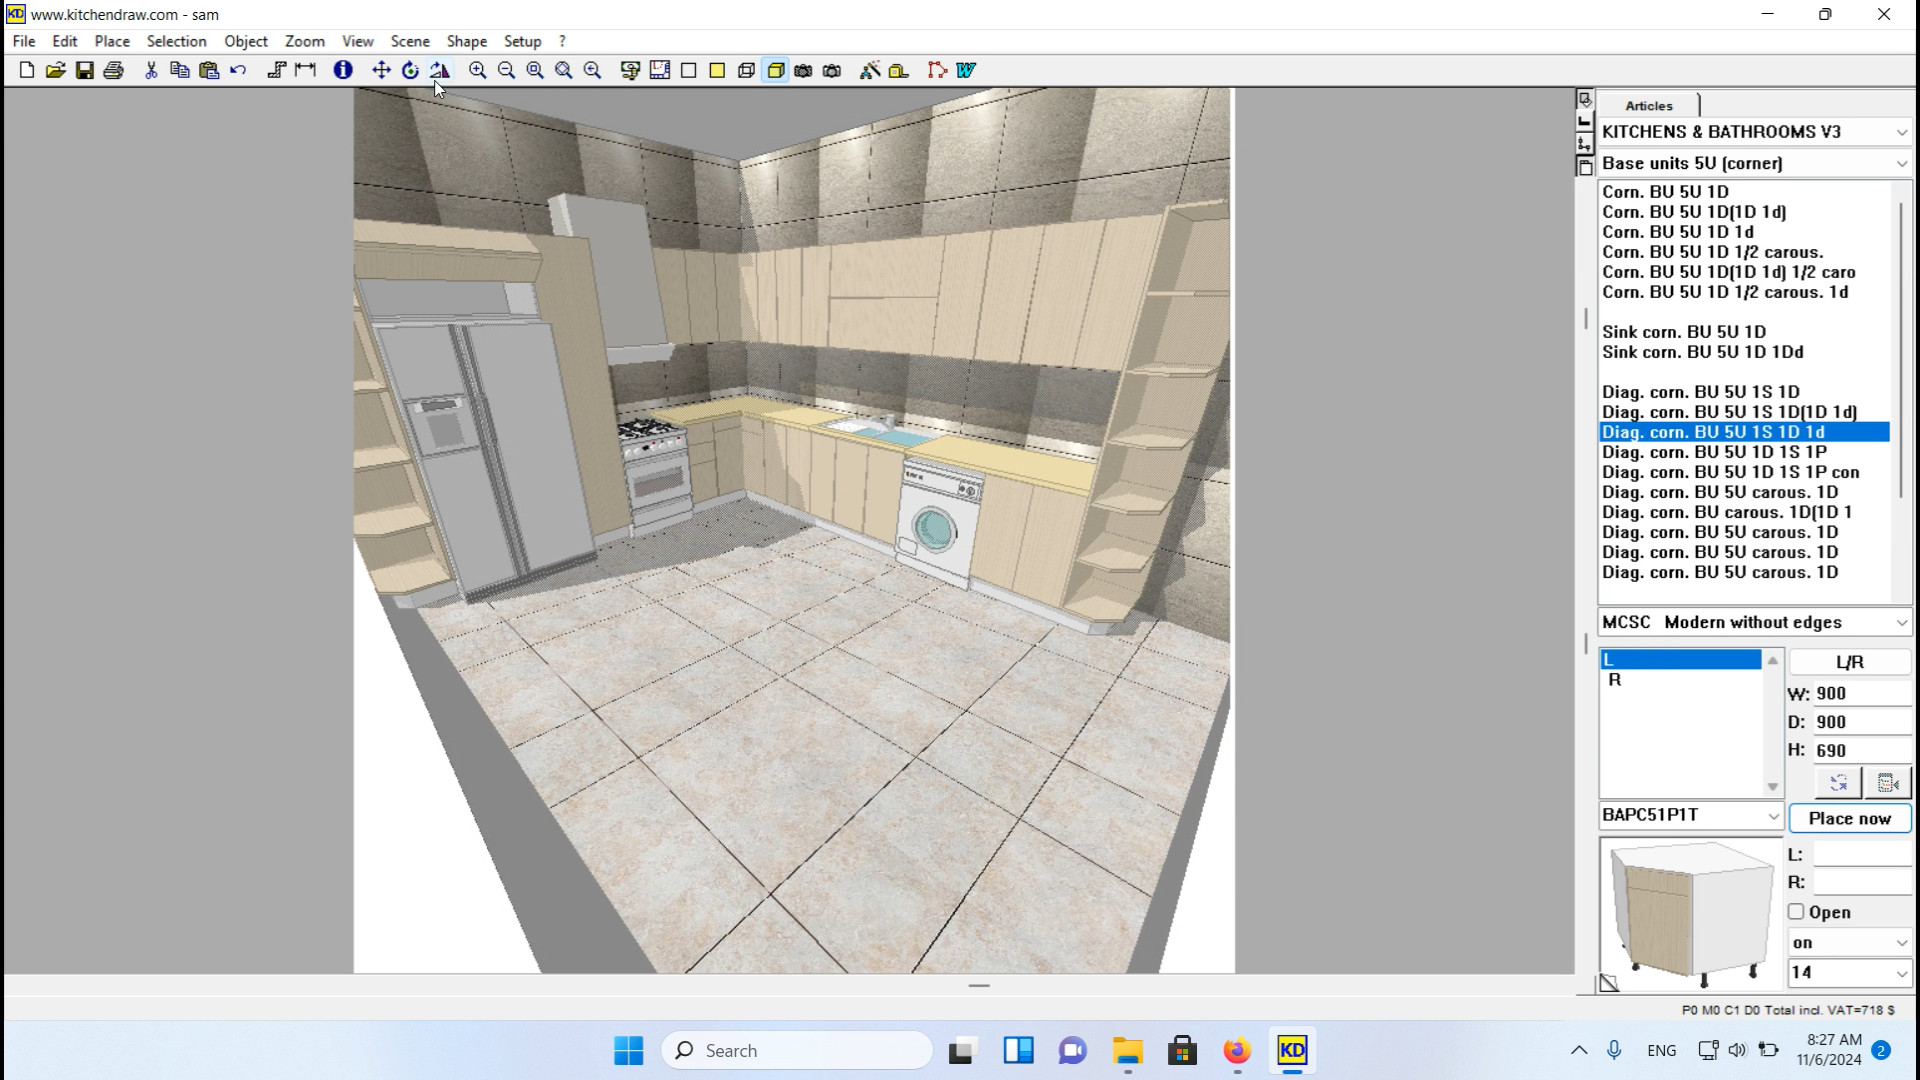Click the Dimension measurement tool icon

[306, 70]
